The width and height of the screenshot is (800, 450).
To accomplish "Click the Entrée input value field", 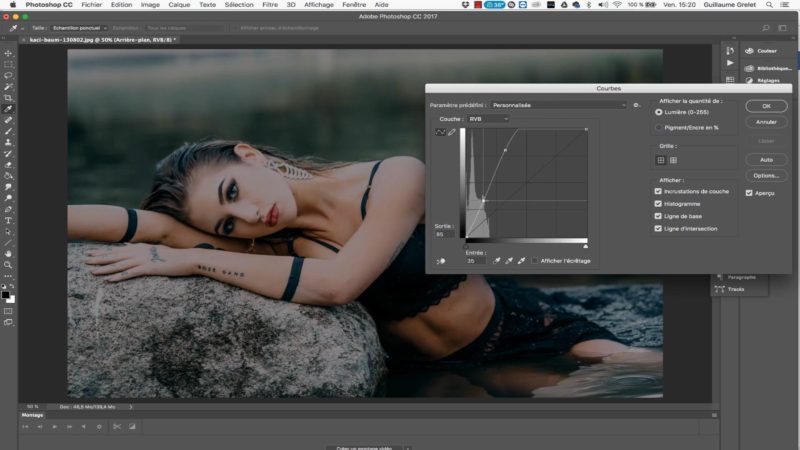I will pyautogui.click(x=474, y=261).
